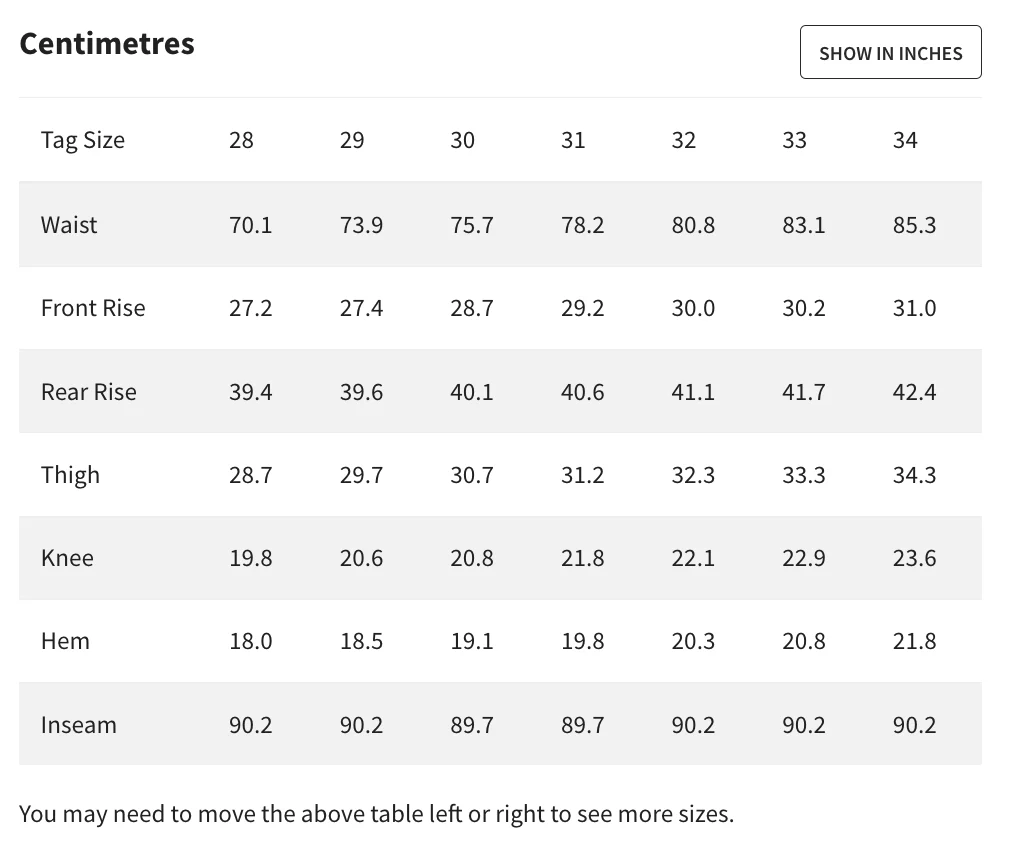Click the Show in Inches button
Image resolution: width=1022 pixels, height=864 pixels.
(890, 53)
